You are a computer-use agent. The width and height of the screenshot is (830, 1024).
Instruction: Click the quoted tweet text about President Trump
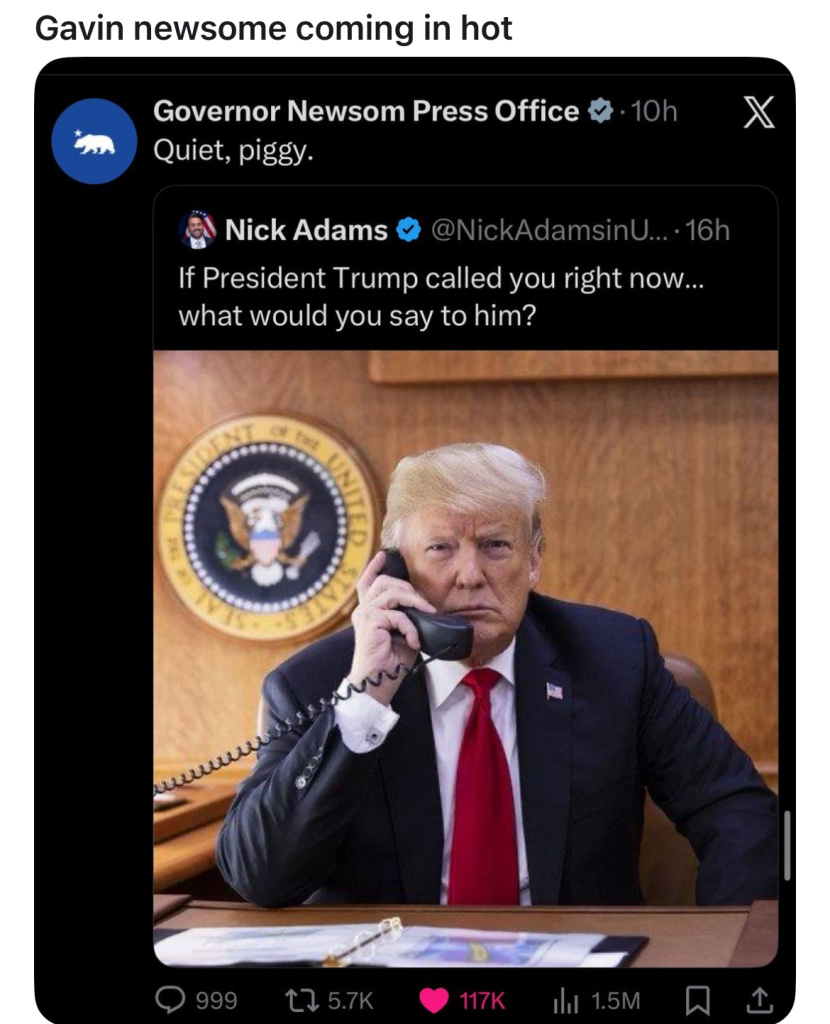coord(441,296)
